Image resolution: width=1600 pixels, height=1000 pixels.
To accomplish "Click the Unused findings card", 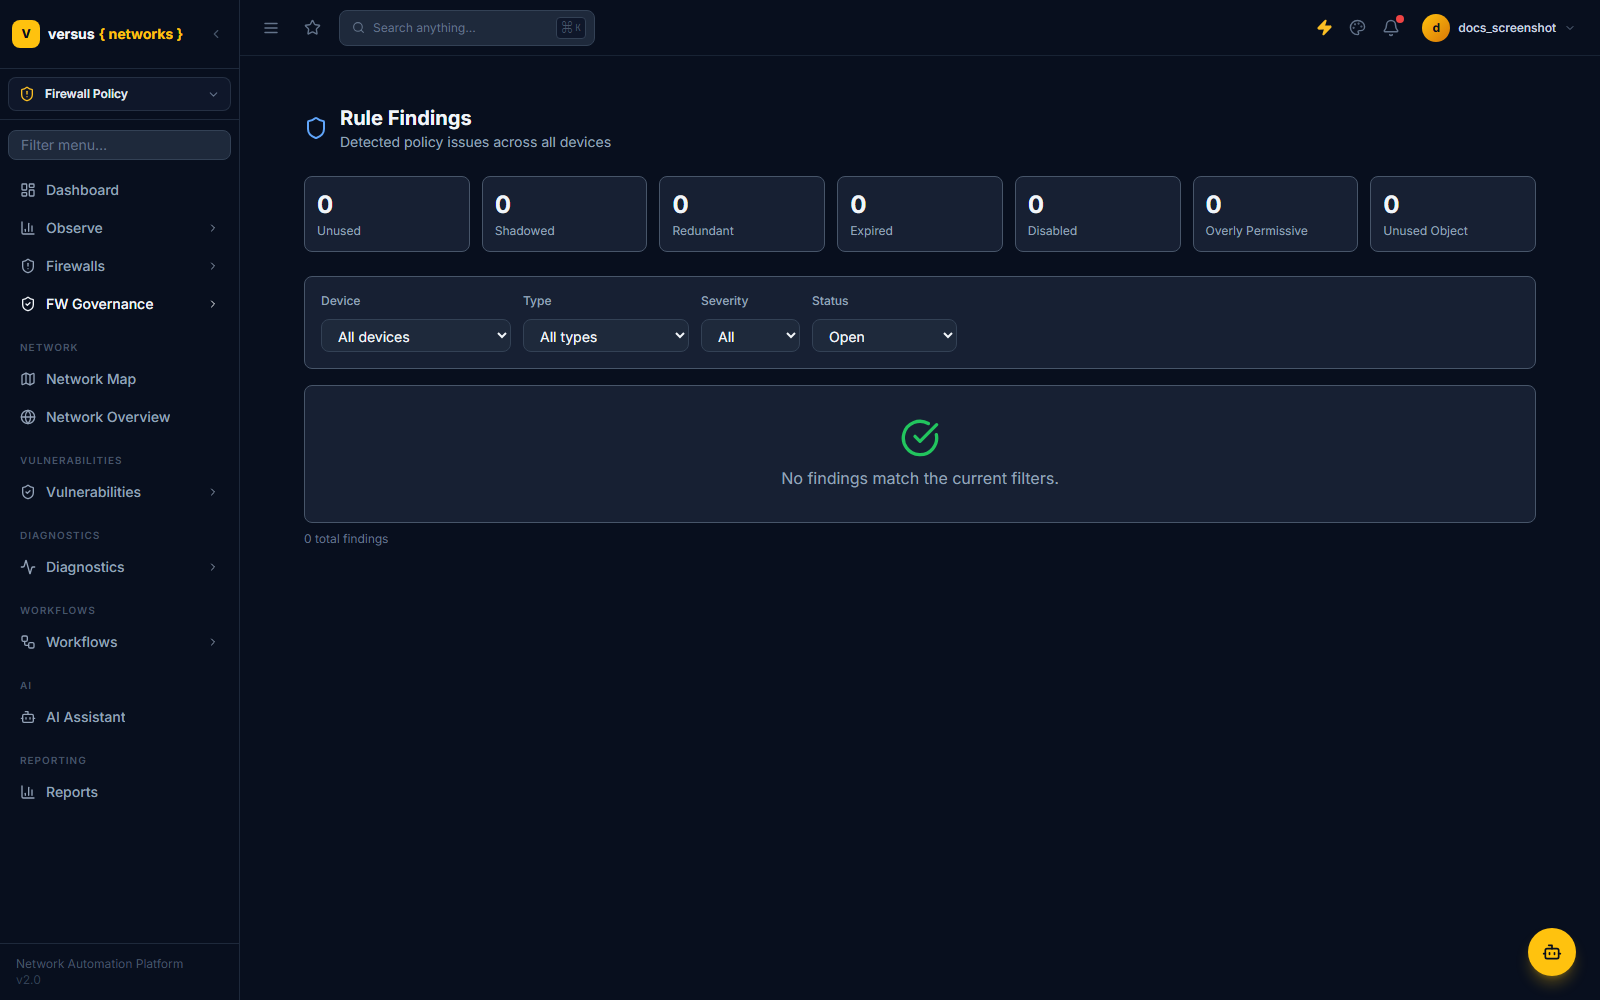I will (387, 214).
